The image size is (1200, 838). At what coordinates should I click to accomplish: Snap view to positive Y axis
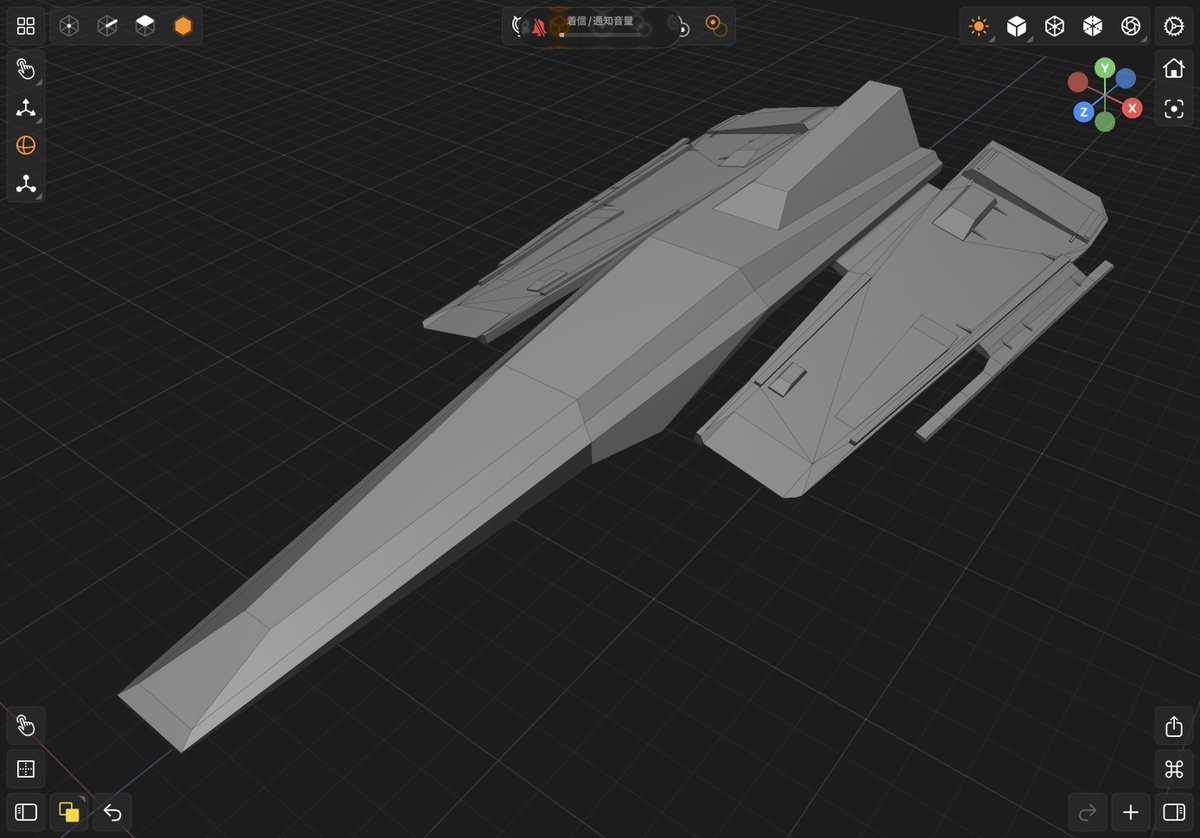click(1104, 68)
